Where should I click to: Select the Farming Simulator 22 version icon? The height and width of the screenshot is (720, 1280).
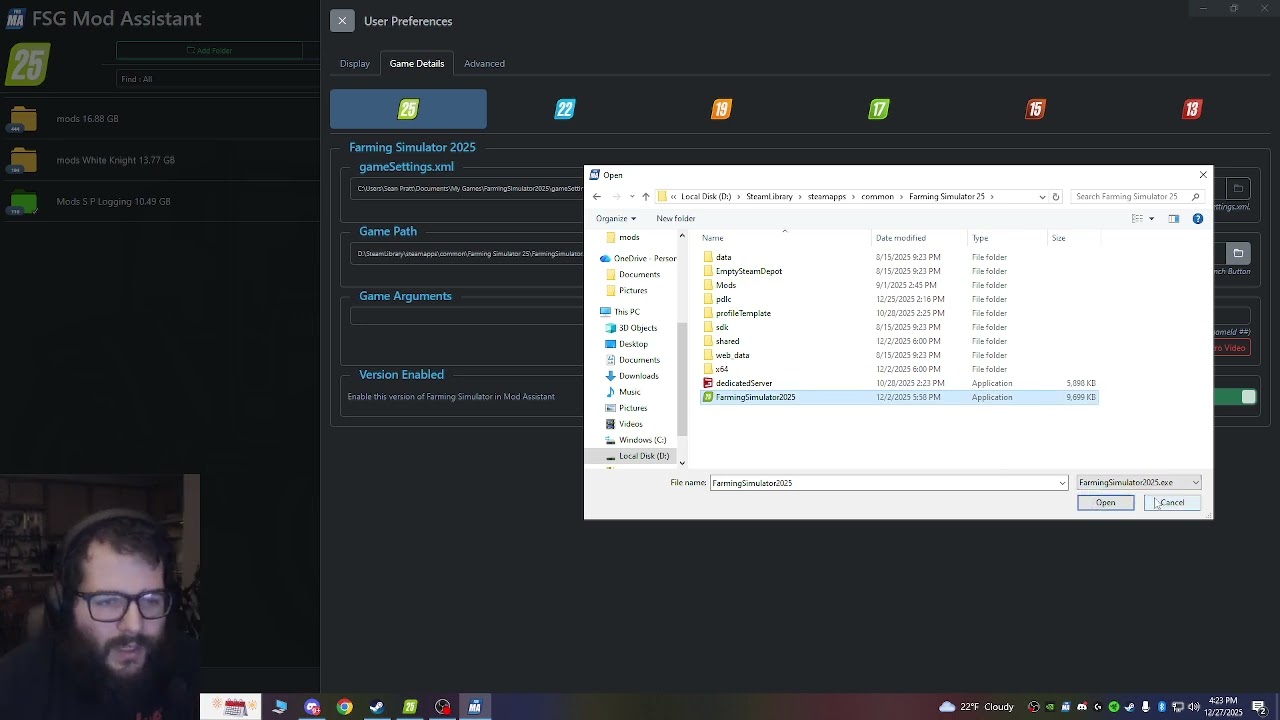[x=565, y=109]
